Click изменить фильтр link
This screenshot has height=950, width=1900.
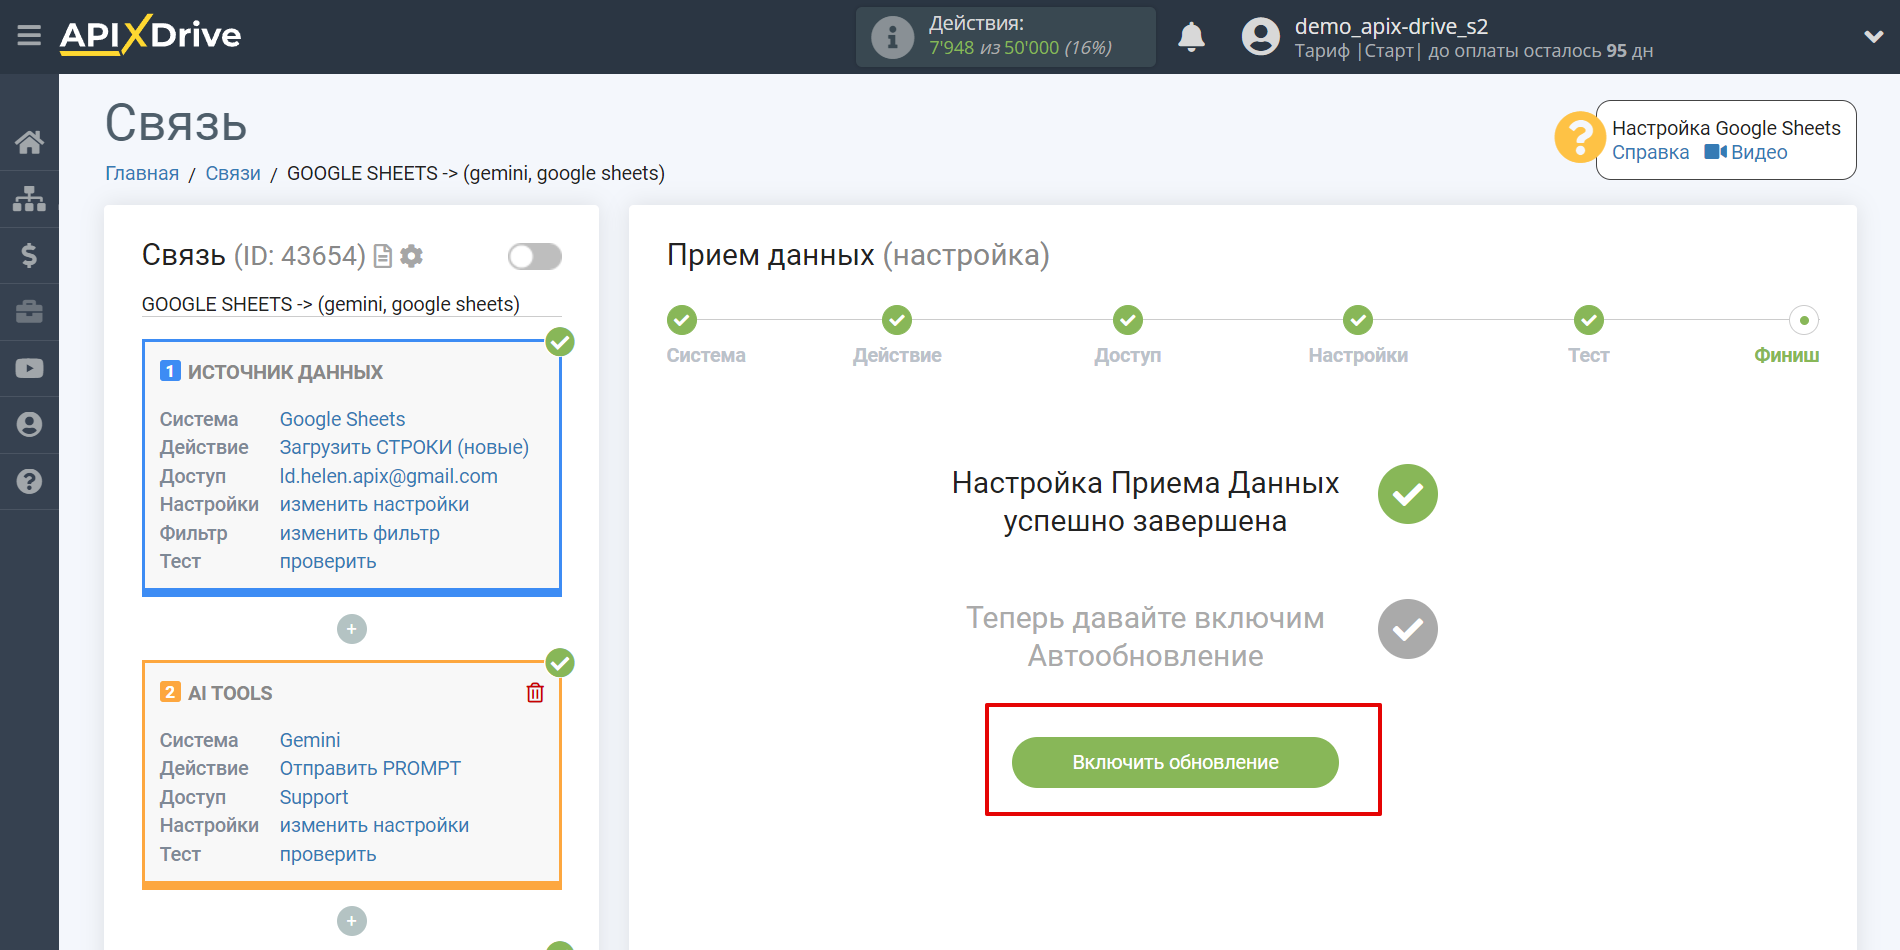(x=359, y=533)
